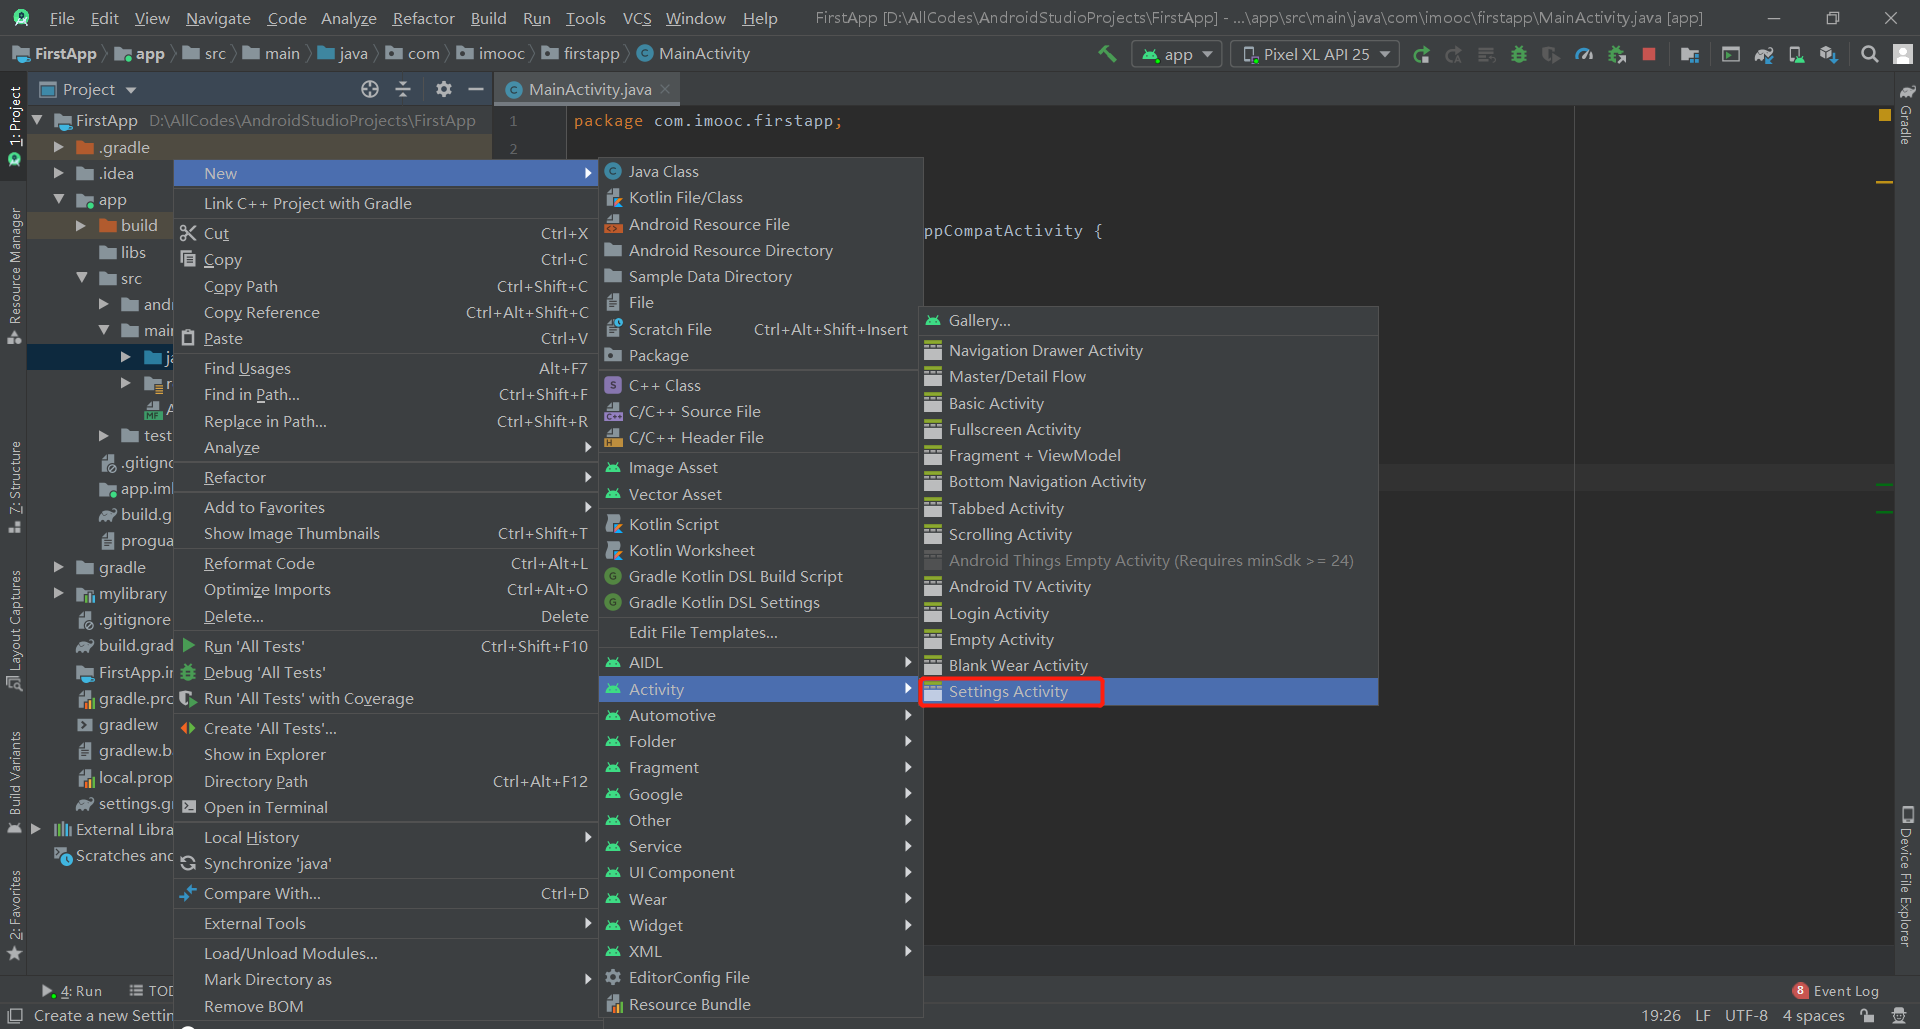Open the Pixel XL API 25 device dropdown

pyautogui.click(x=1315, y=54)
